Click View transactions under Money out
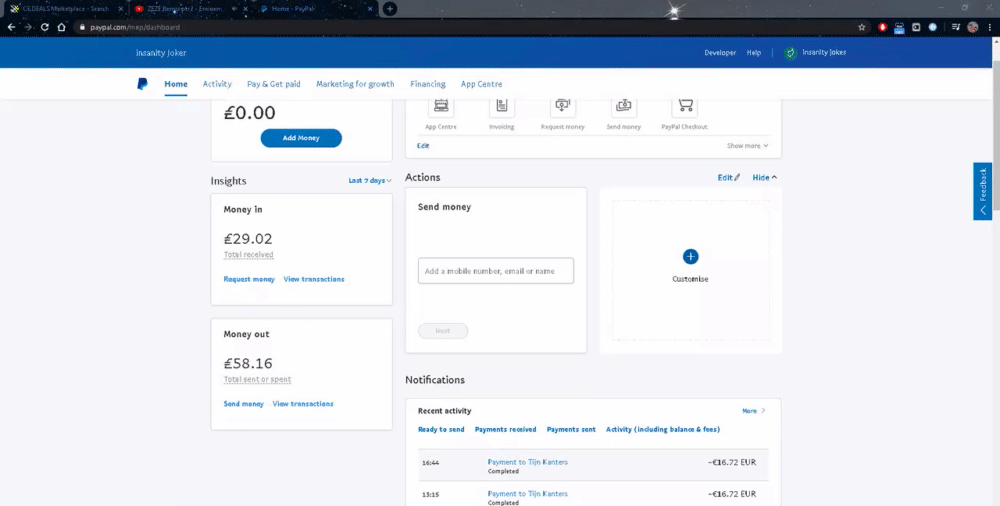The height and width of the screenshot is (506, 1000). 303,404
